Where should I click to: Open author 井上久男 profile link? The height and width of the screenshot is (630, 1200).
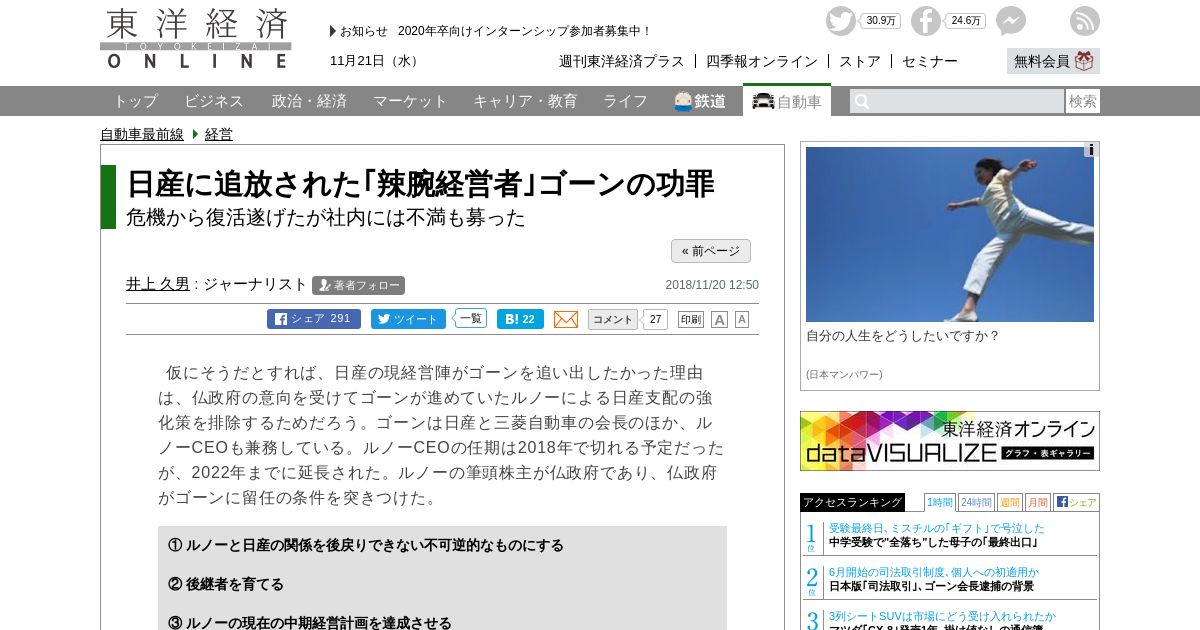tap(158, 284)
